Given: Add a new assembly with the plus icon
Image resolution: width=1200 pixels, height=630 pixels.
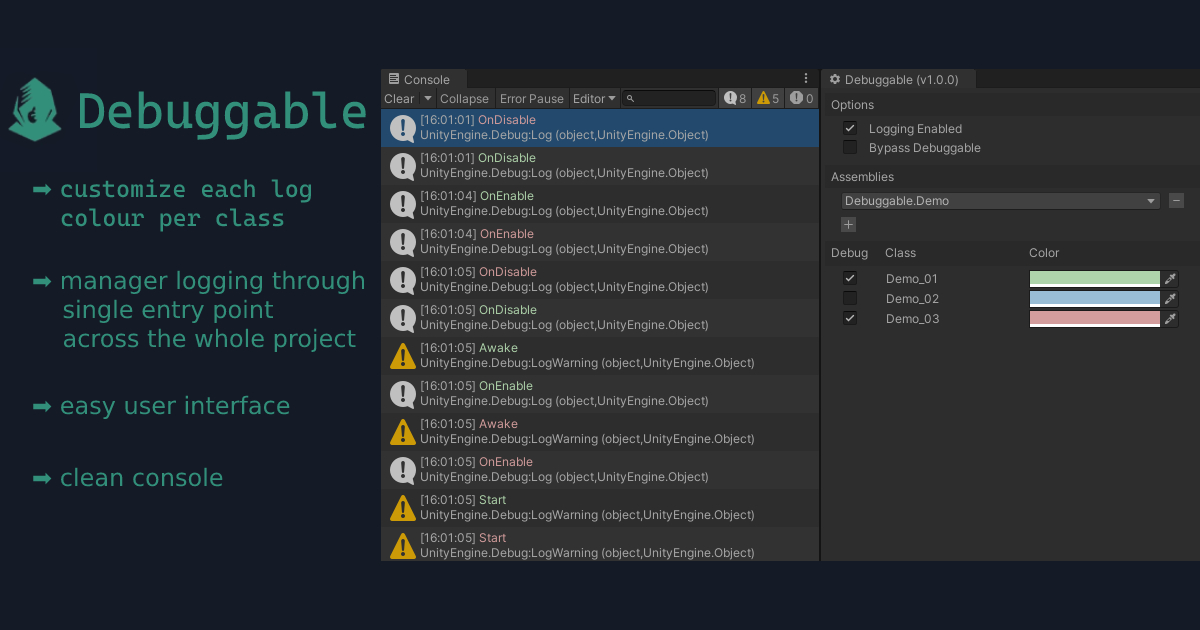Looking at the screenshot, I should pyautogui.click(x=849, y=224).
